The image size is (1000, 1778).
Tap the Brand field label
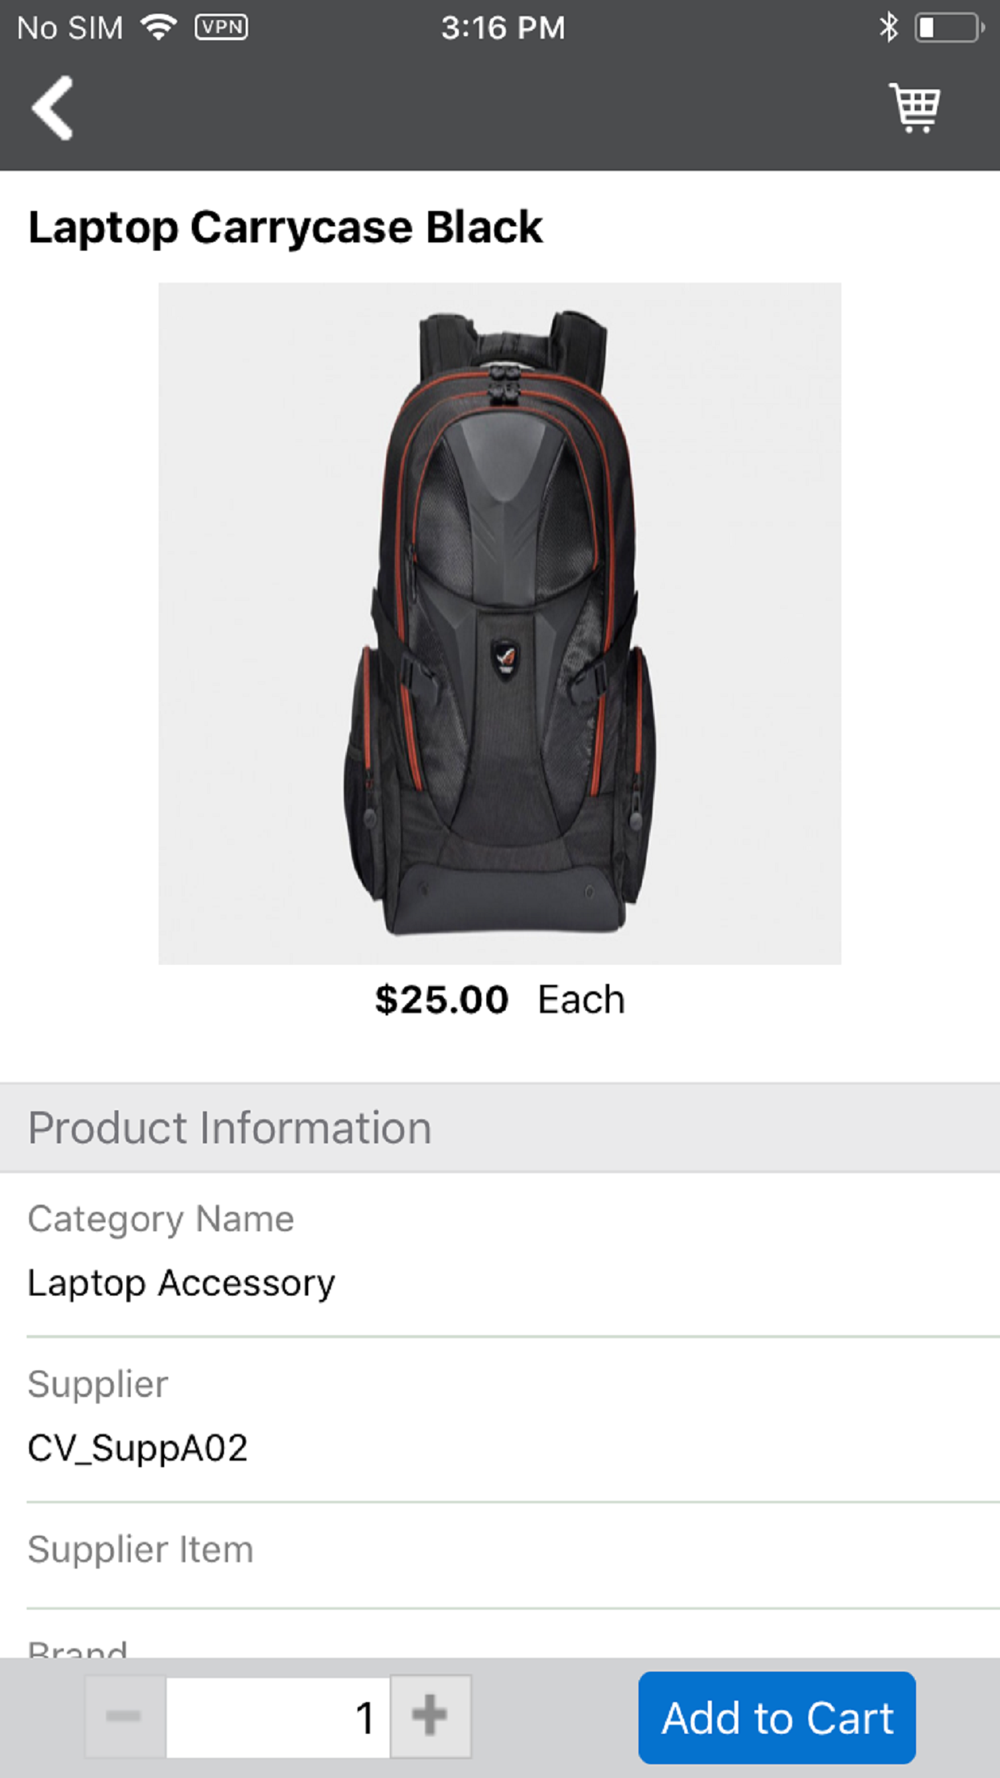tap(78, 1646)
